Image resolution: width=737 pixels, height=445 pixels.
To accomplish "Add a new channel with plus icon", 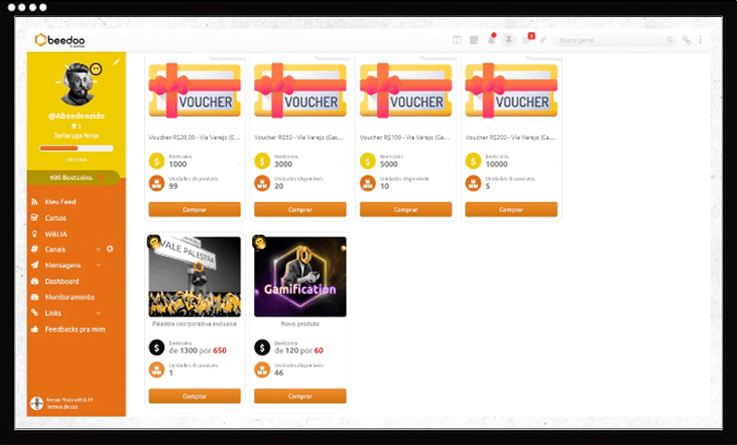I will (x=110, y=249).
